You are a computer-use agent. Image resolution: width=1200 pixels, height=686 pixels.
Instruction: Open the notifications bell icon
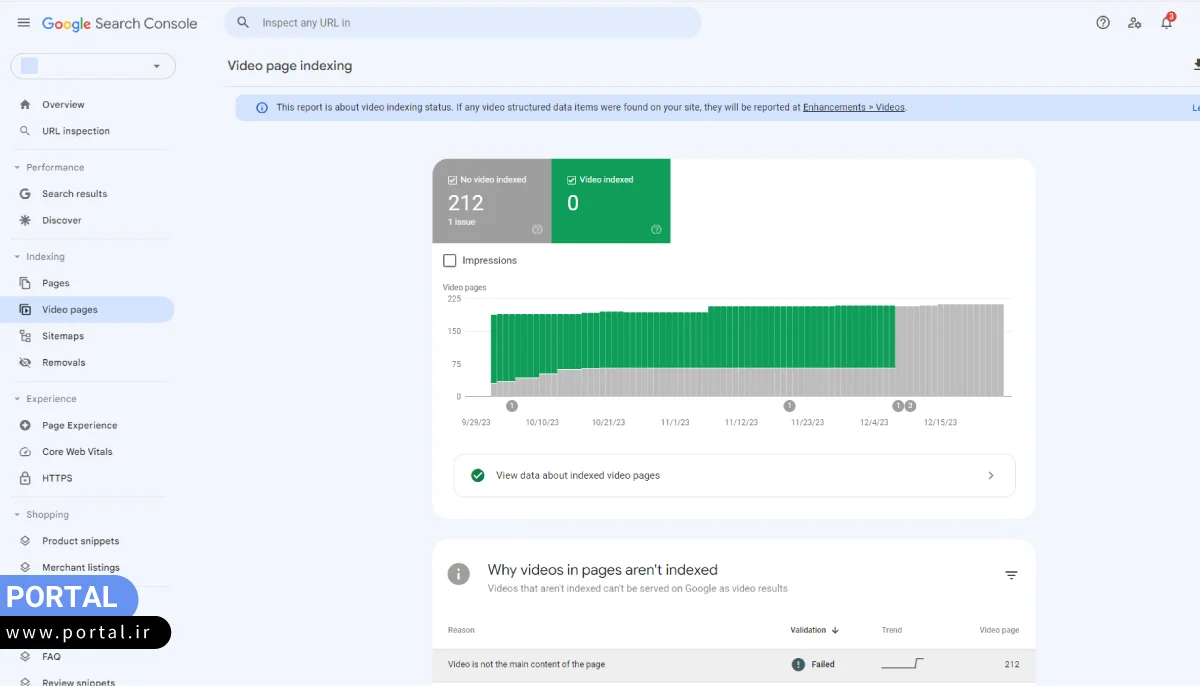1166,23
